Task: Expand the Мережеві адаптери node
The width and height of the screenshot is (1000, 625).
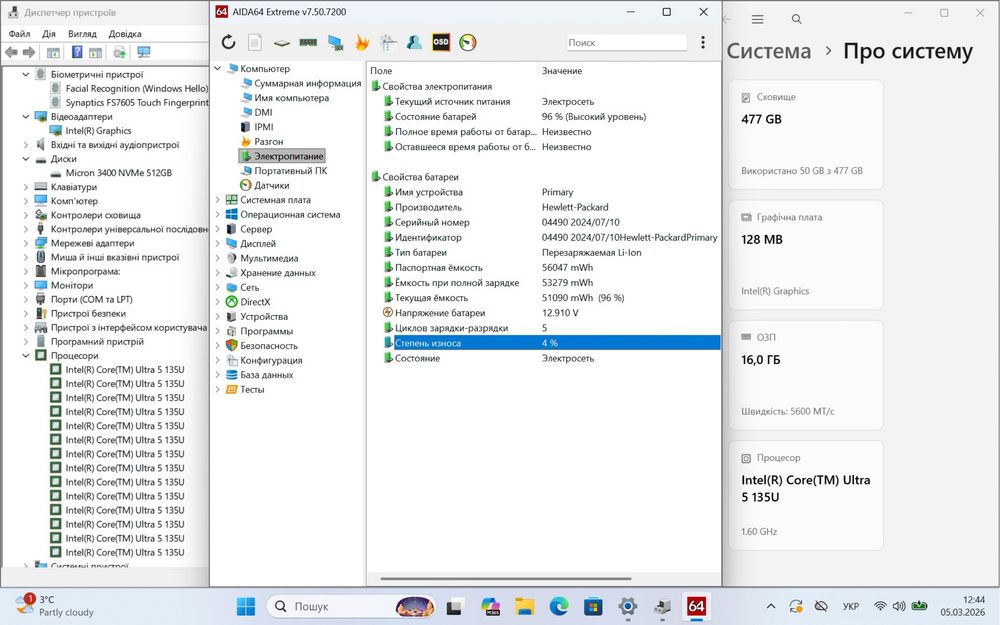Action: pyautogui.click(x=26, y=243)
